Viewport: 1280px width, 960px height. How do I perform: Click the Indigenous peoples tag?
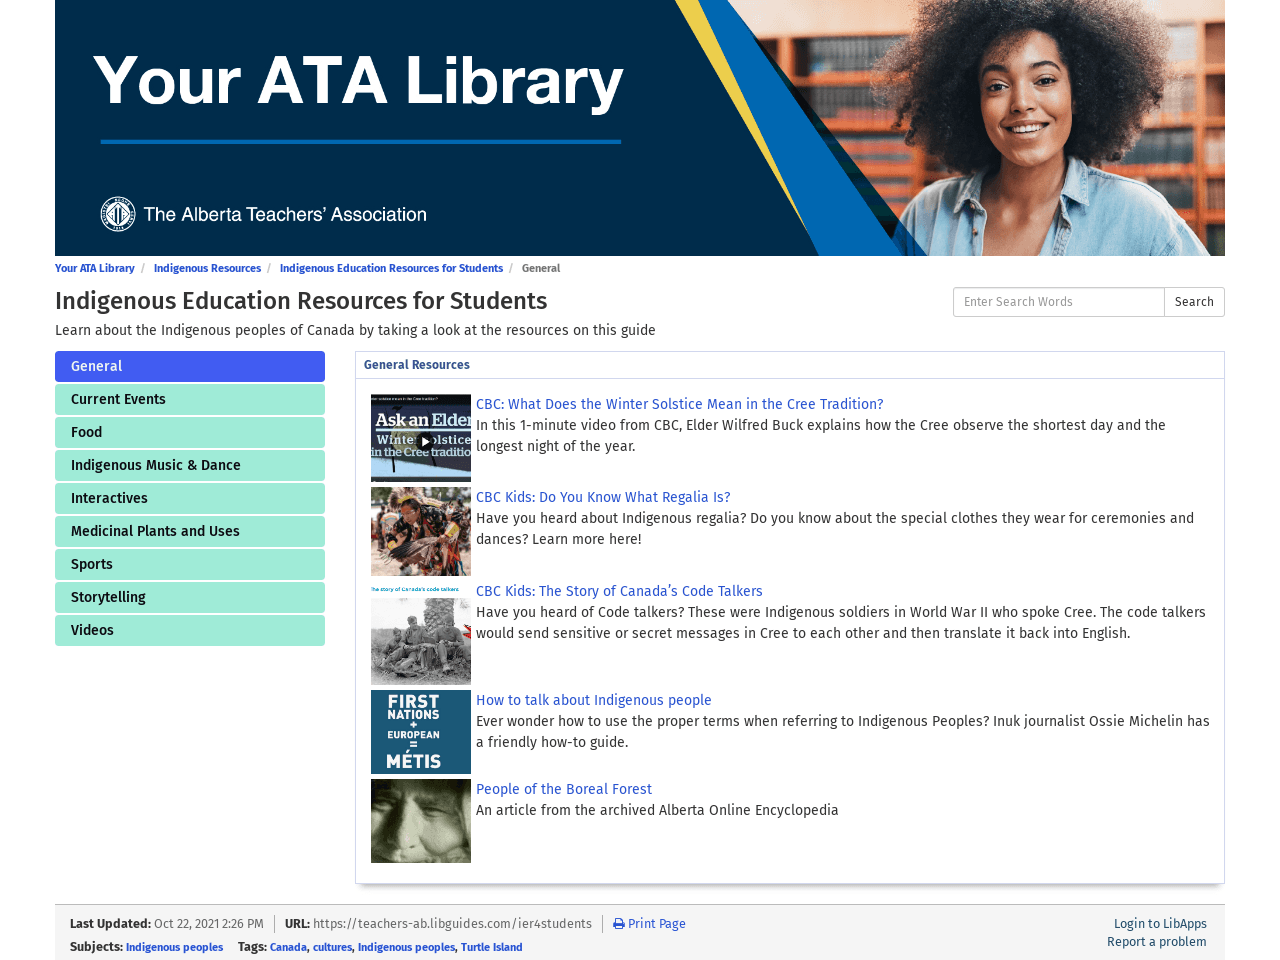coord(406,947)
